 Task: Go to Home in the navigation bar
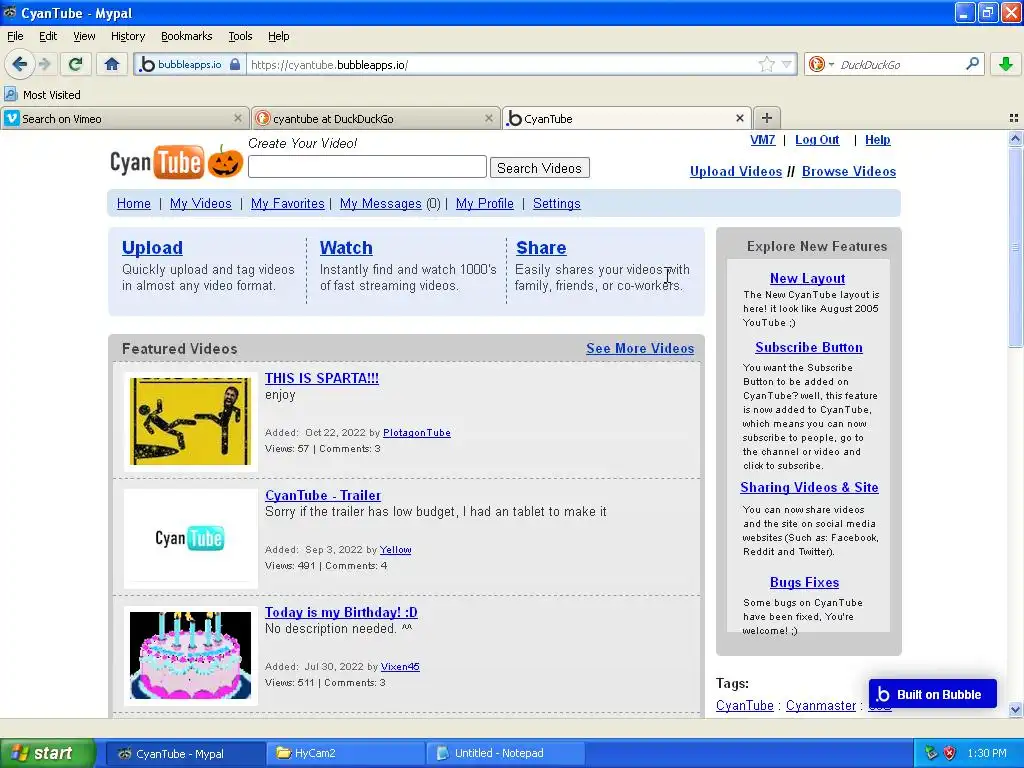(134, 203)
